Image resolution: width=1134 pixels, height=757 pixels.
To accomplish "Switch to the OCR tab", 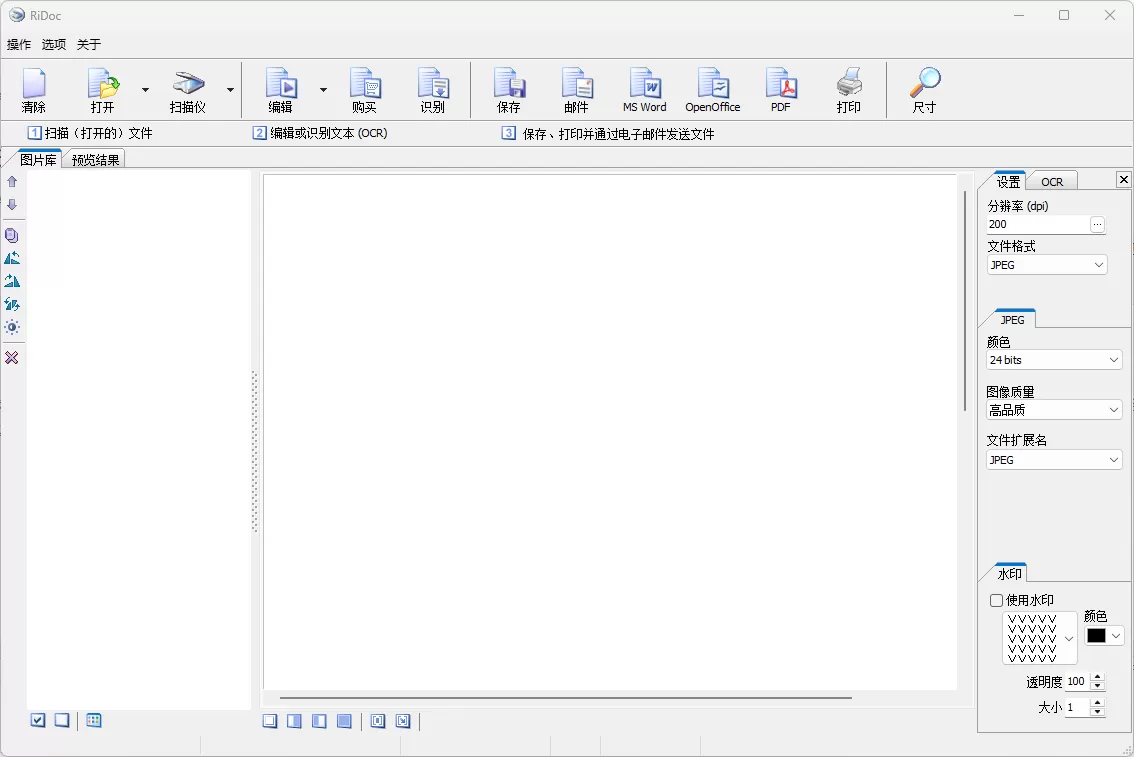I will pyautogui.click(x=1052, y=181).
